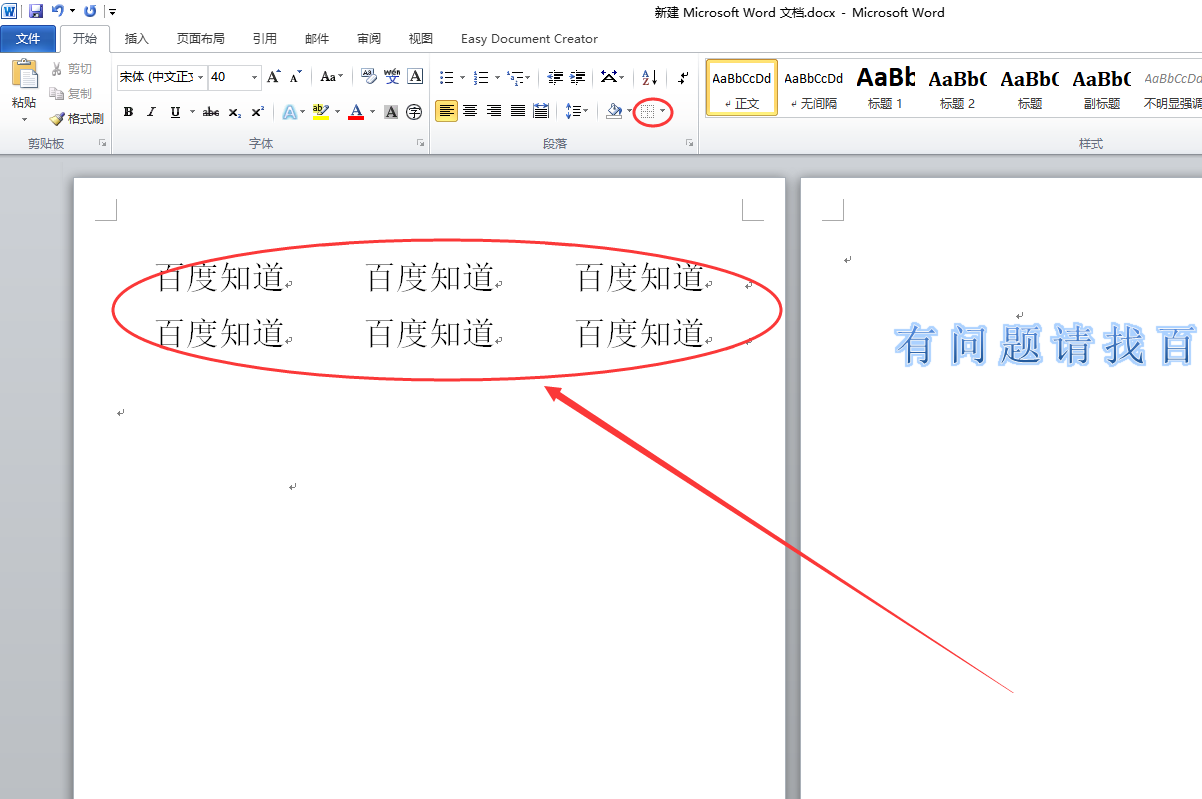Switch to the 页面布局 tab
The height and width of the screenshot is (799, 1202).
(200, 39)
